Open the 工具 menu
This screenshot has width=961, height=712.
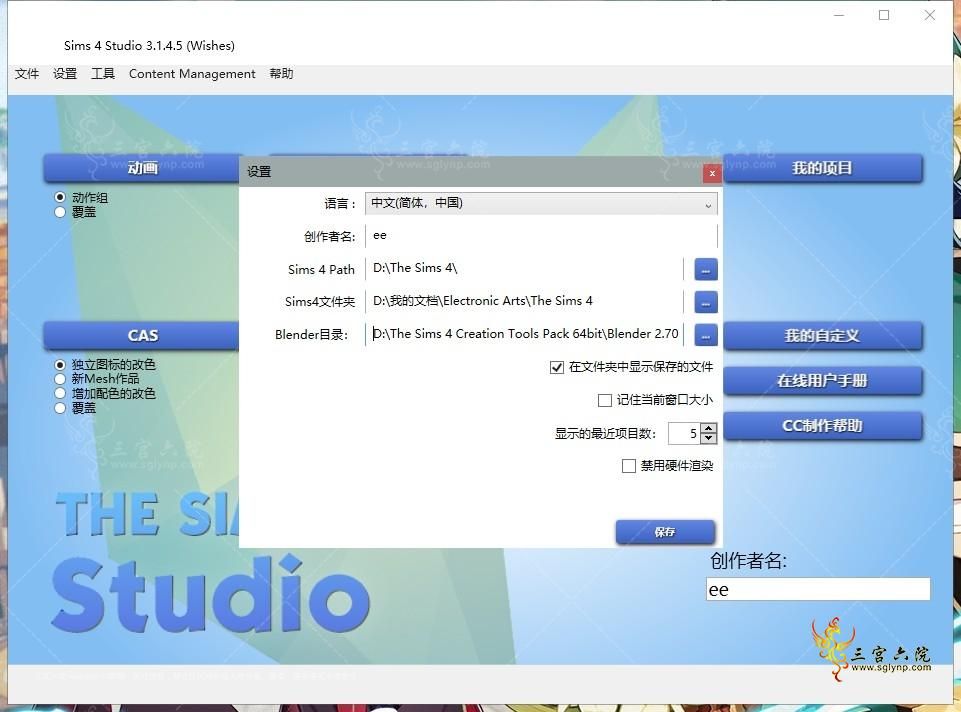[103, 74]
